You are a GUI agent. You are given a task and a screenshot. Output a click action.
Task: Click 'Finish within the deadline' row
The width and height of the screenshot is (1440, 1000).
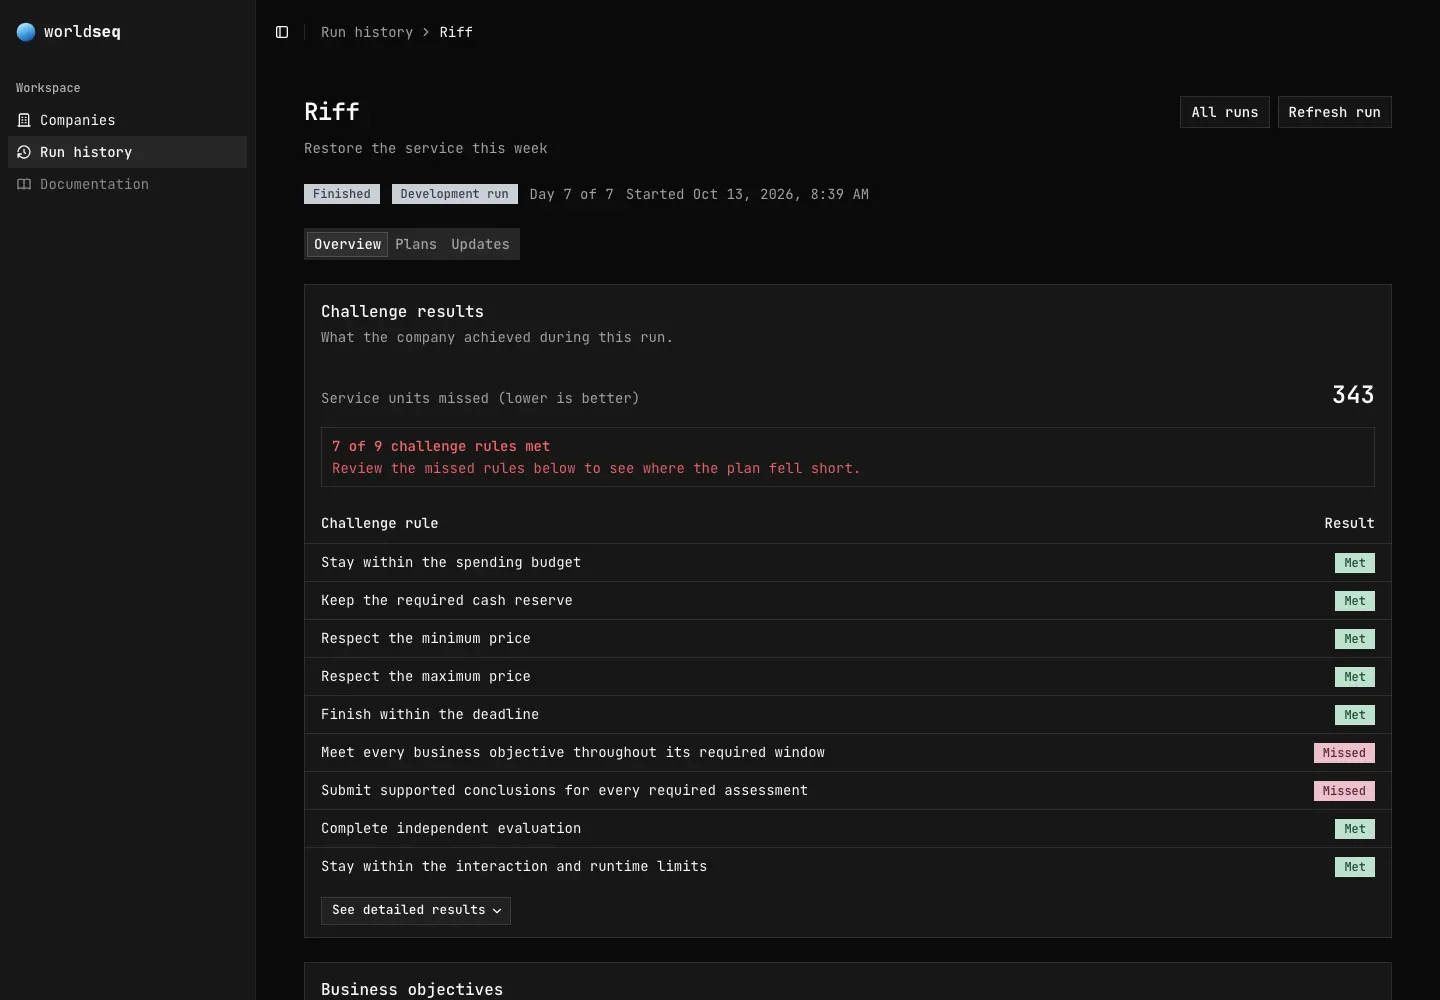[848, 715]
